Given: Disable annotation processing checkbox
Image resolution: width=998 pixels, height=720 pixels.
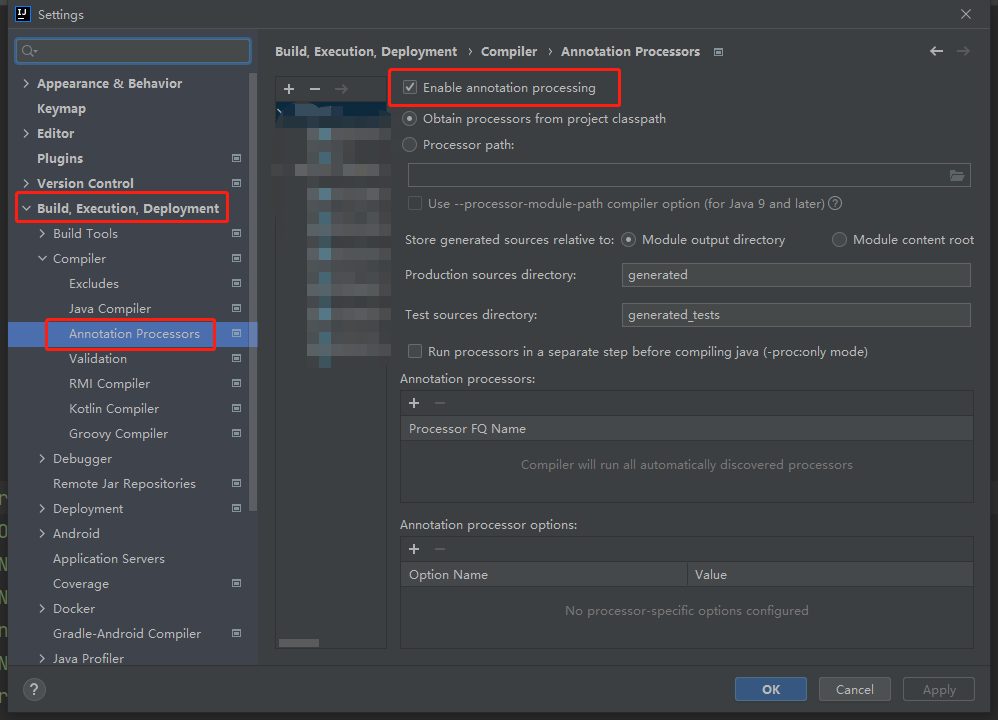Looking at the screenshot, I should pyautogui.click(x=409, y=87).
